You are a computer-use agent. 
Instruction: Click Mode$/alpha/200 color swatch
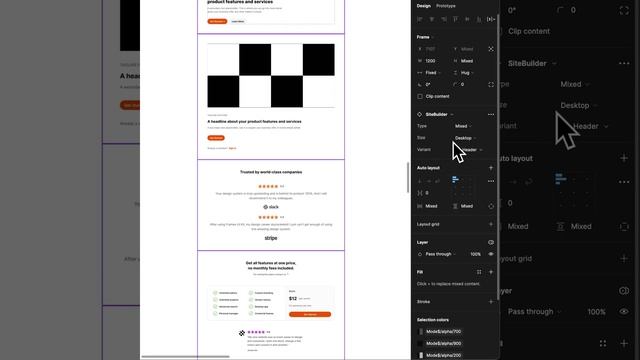[421, 355]
